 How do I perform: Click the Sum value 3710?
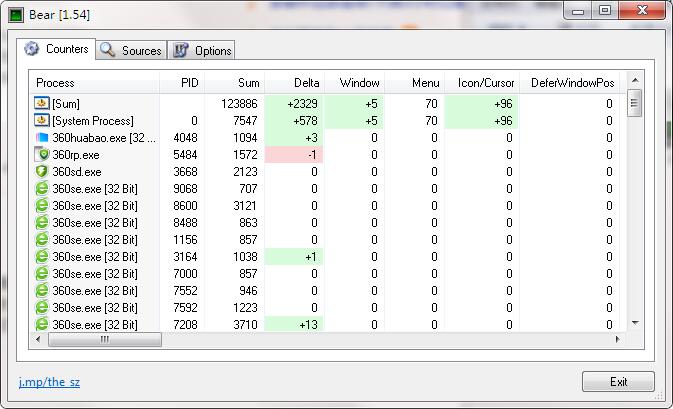(x=245, y=324)
